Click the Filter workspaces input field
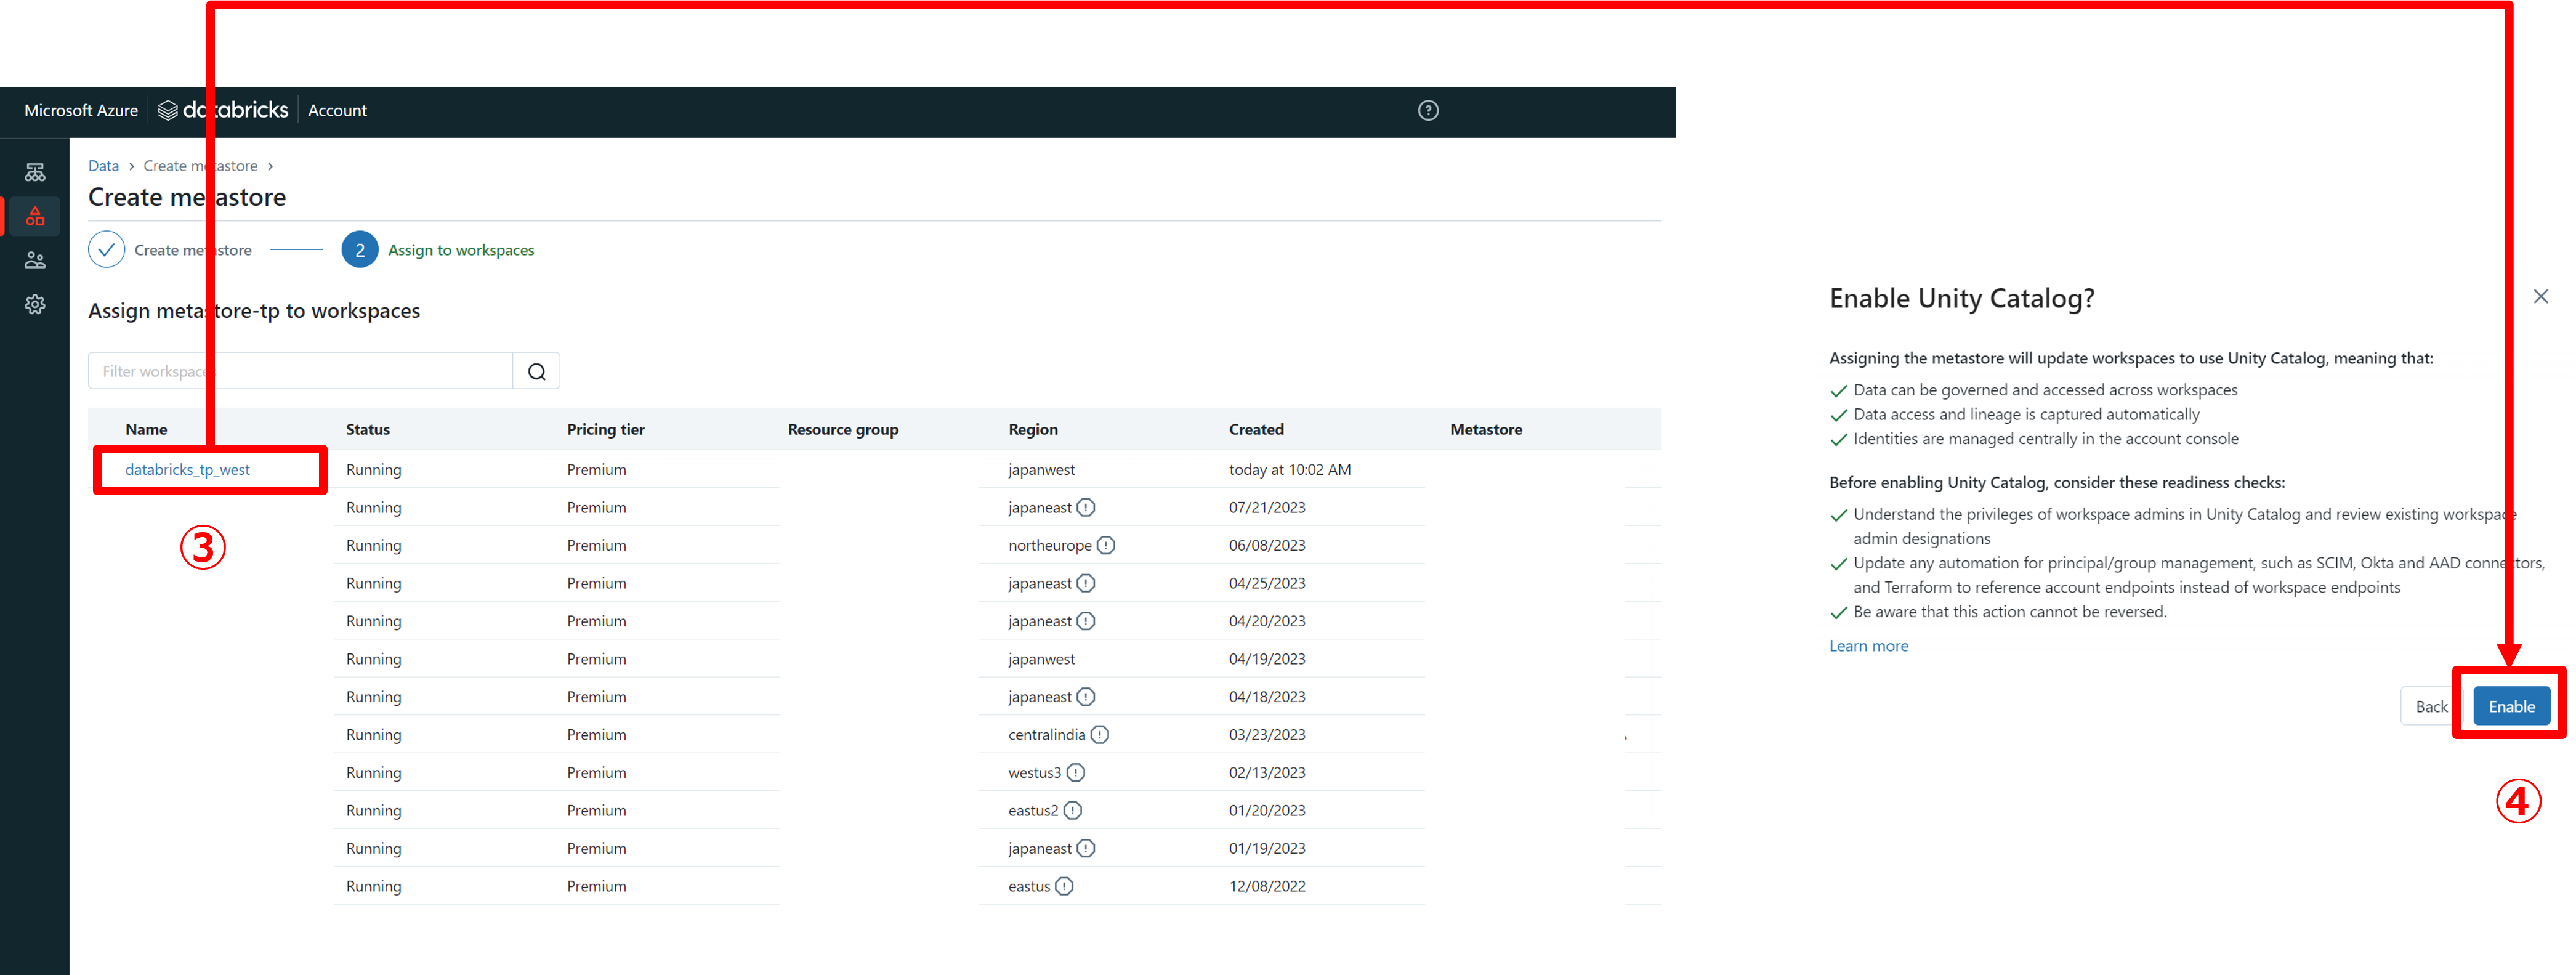 point(300,371)
